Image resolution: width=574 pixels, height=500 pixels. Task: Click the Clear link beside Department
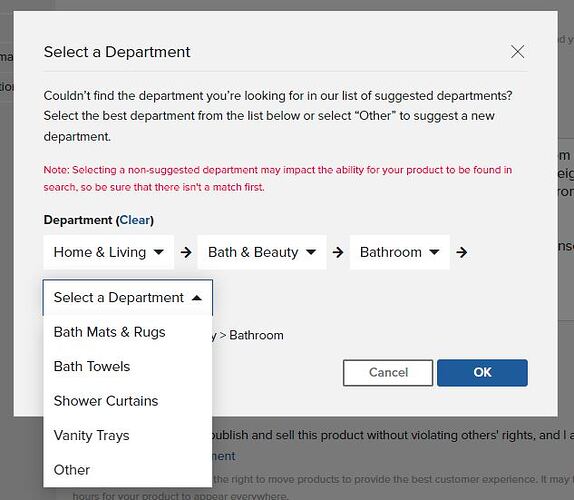[135, 220]
